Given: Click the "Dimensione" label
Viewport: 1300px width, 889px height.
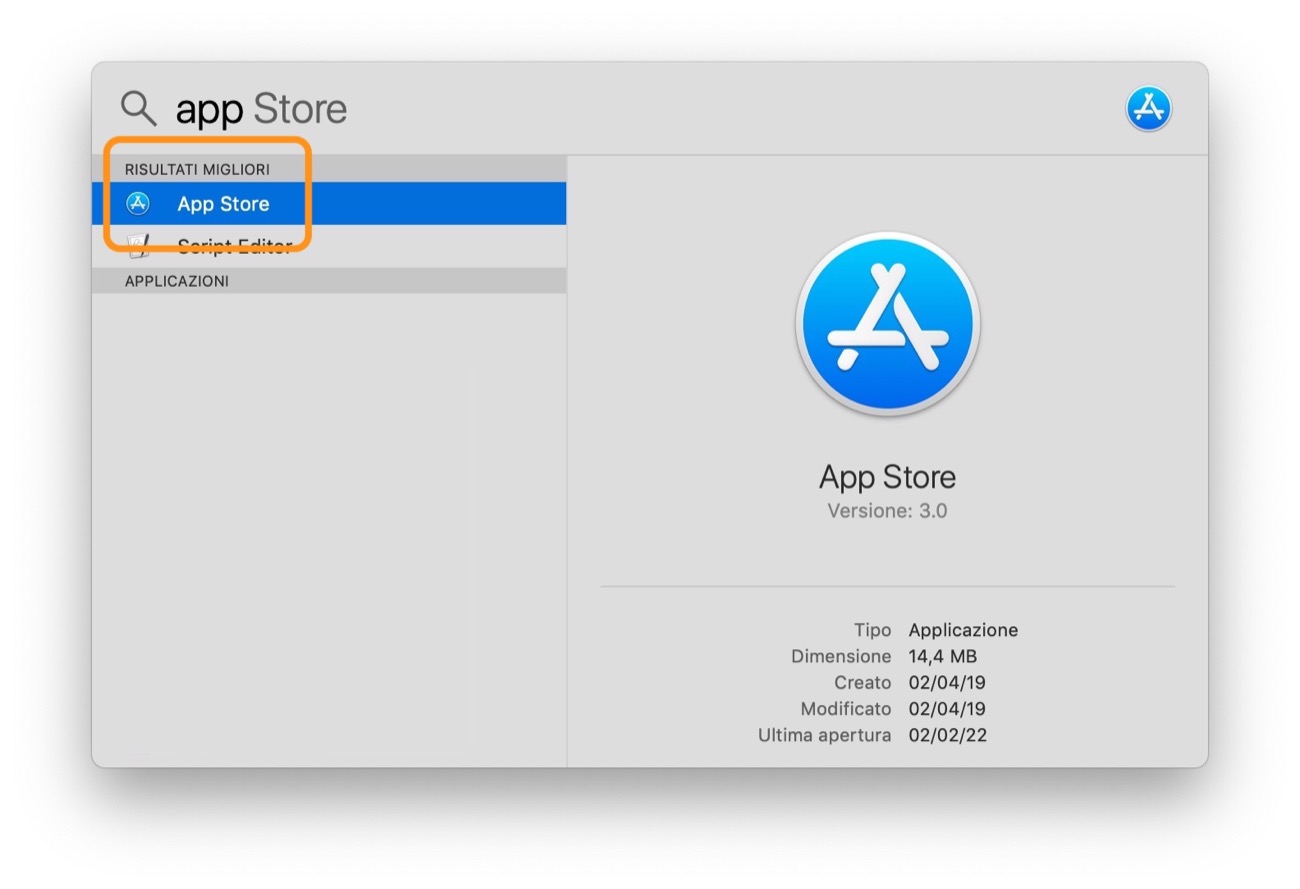Looking at the screenshot, I should coord(841,657).
